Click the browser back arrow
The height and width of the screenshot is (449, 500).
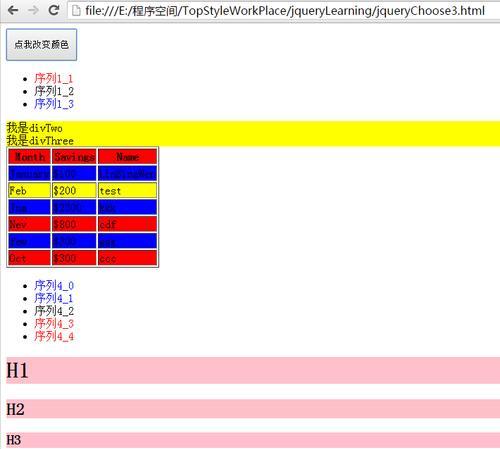[13, 10]
